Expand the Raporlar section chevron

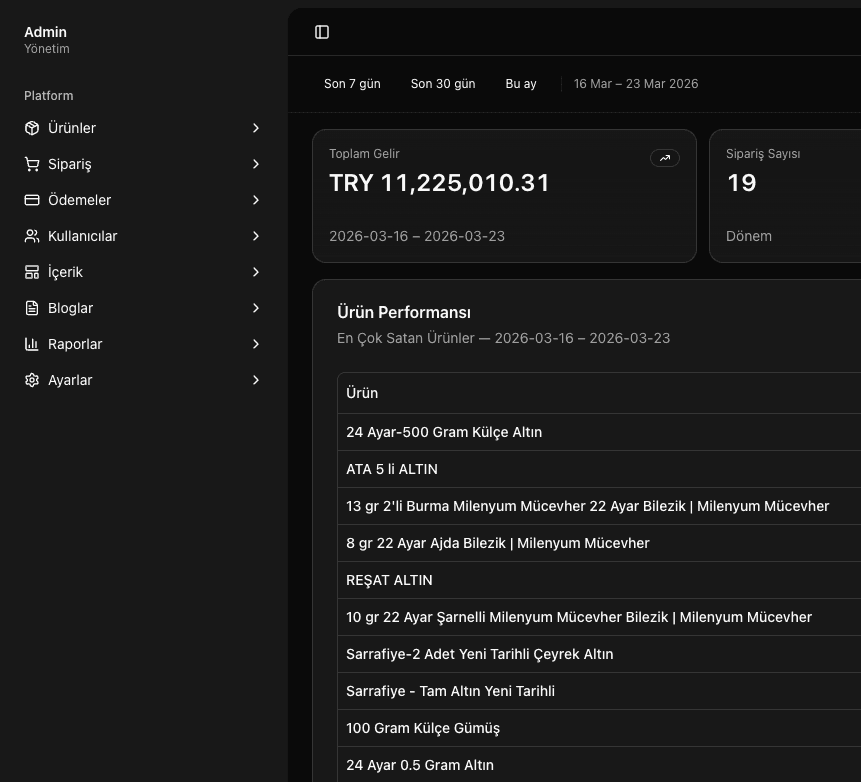pyautogui.click(x=256, y=344)
